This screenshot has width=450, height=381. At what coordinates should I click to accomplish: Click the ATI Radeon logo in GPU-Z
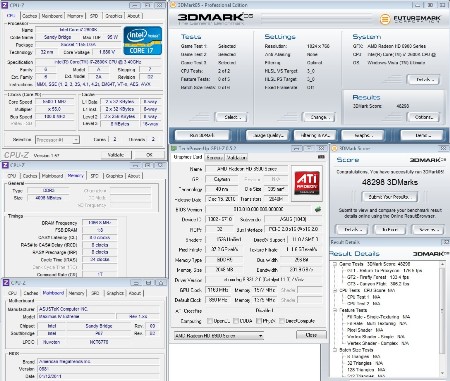coord(307,183)
